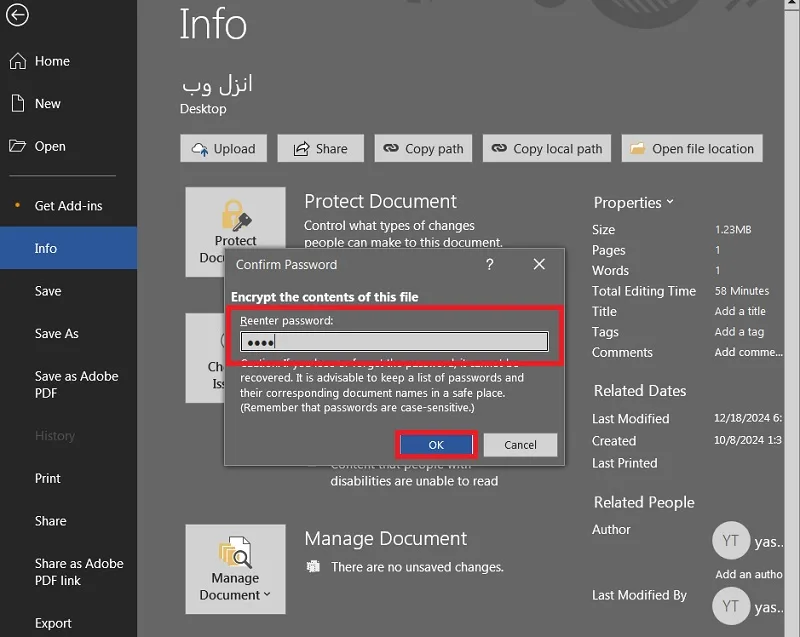Click the Upload cloud button
800x637 pixels.
tap(223, 148)
